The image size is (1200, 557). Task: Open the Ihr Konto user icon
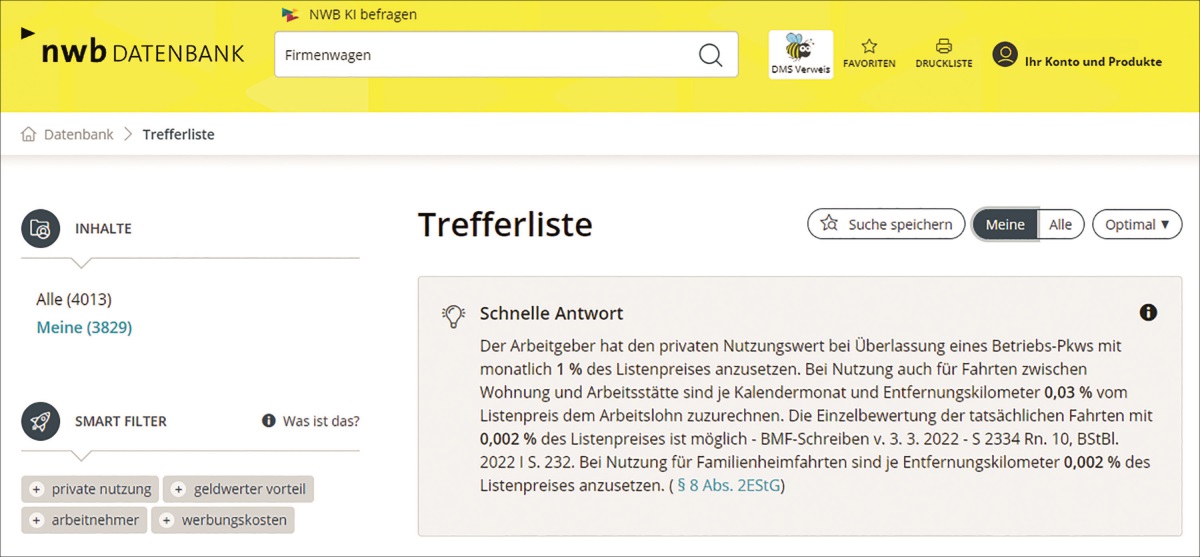(1005, 55)
